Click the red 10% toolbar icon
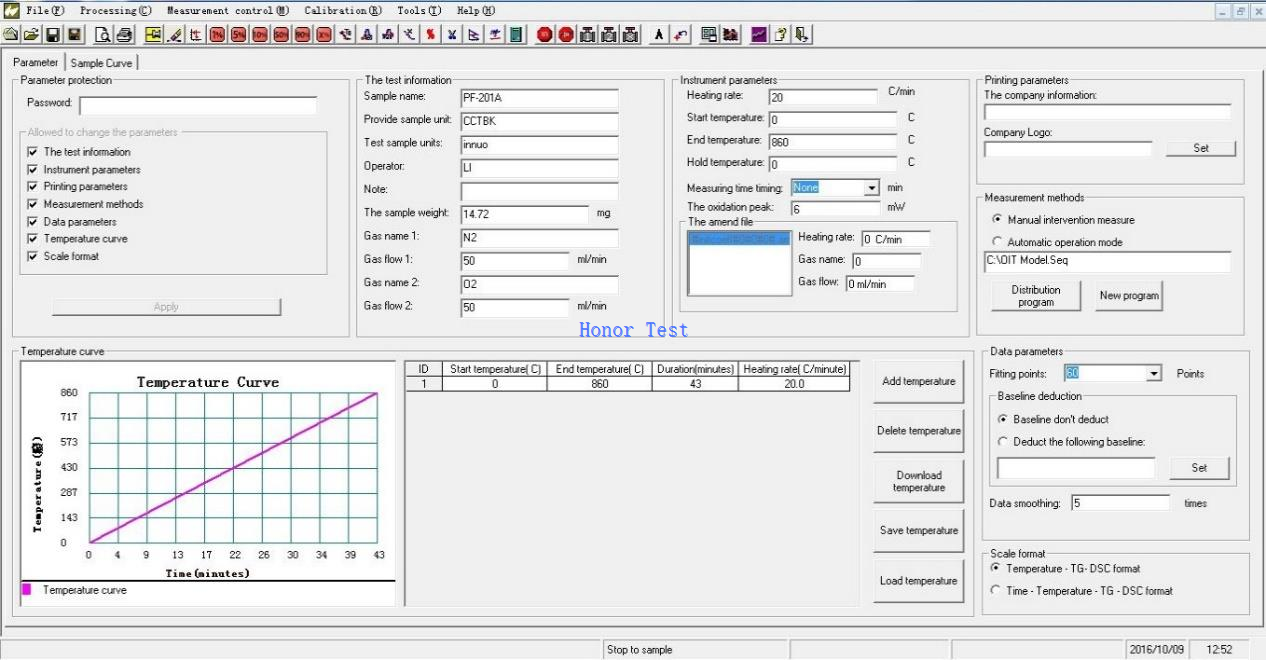This screenshot has width=1266, height=660. (260, 35)
